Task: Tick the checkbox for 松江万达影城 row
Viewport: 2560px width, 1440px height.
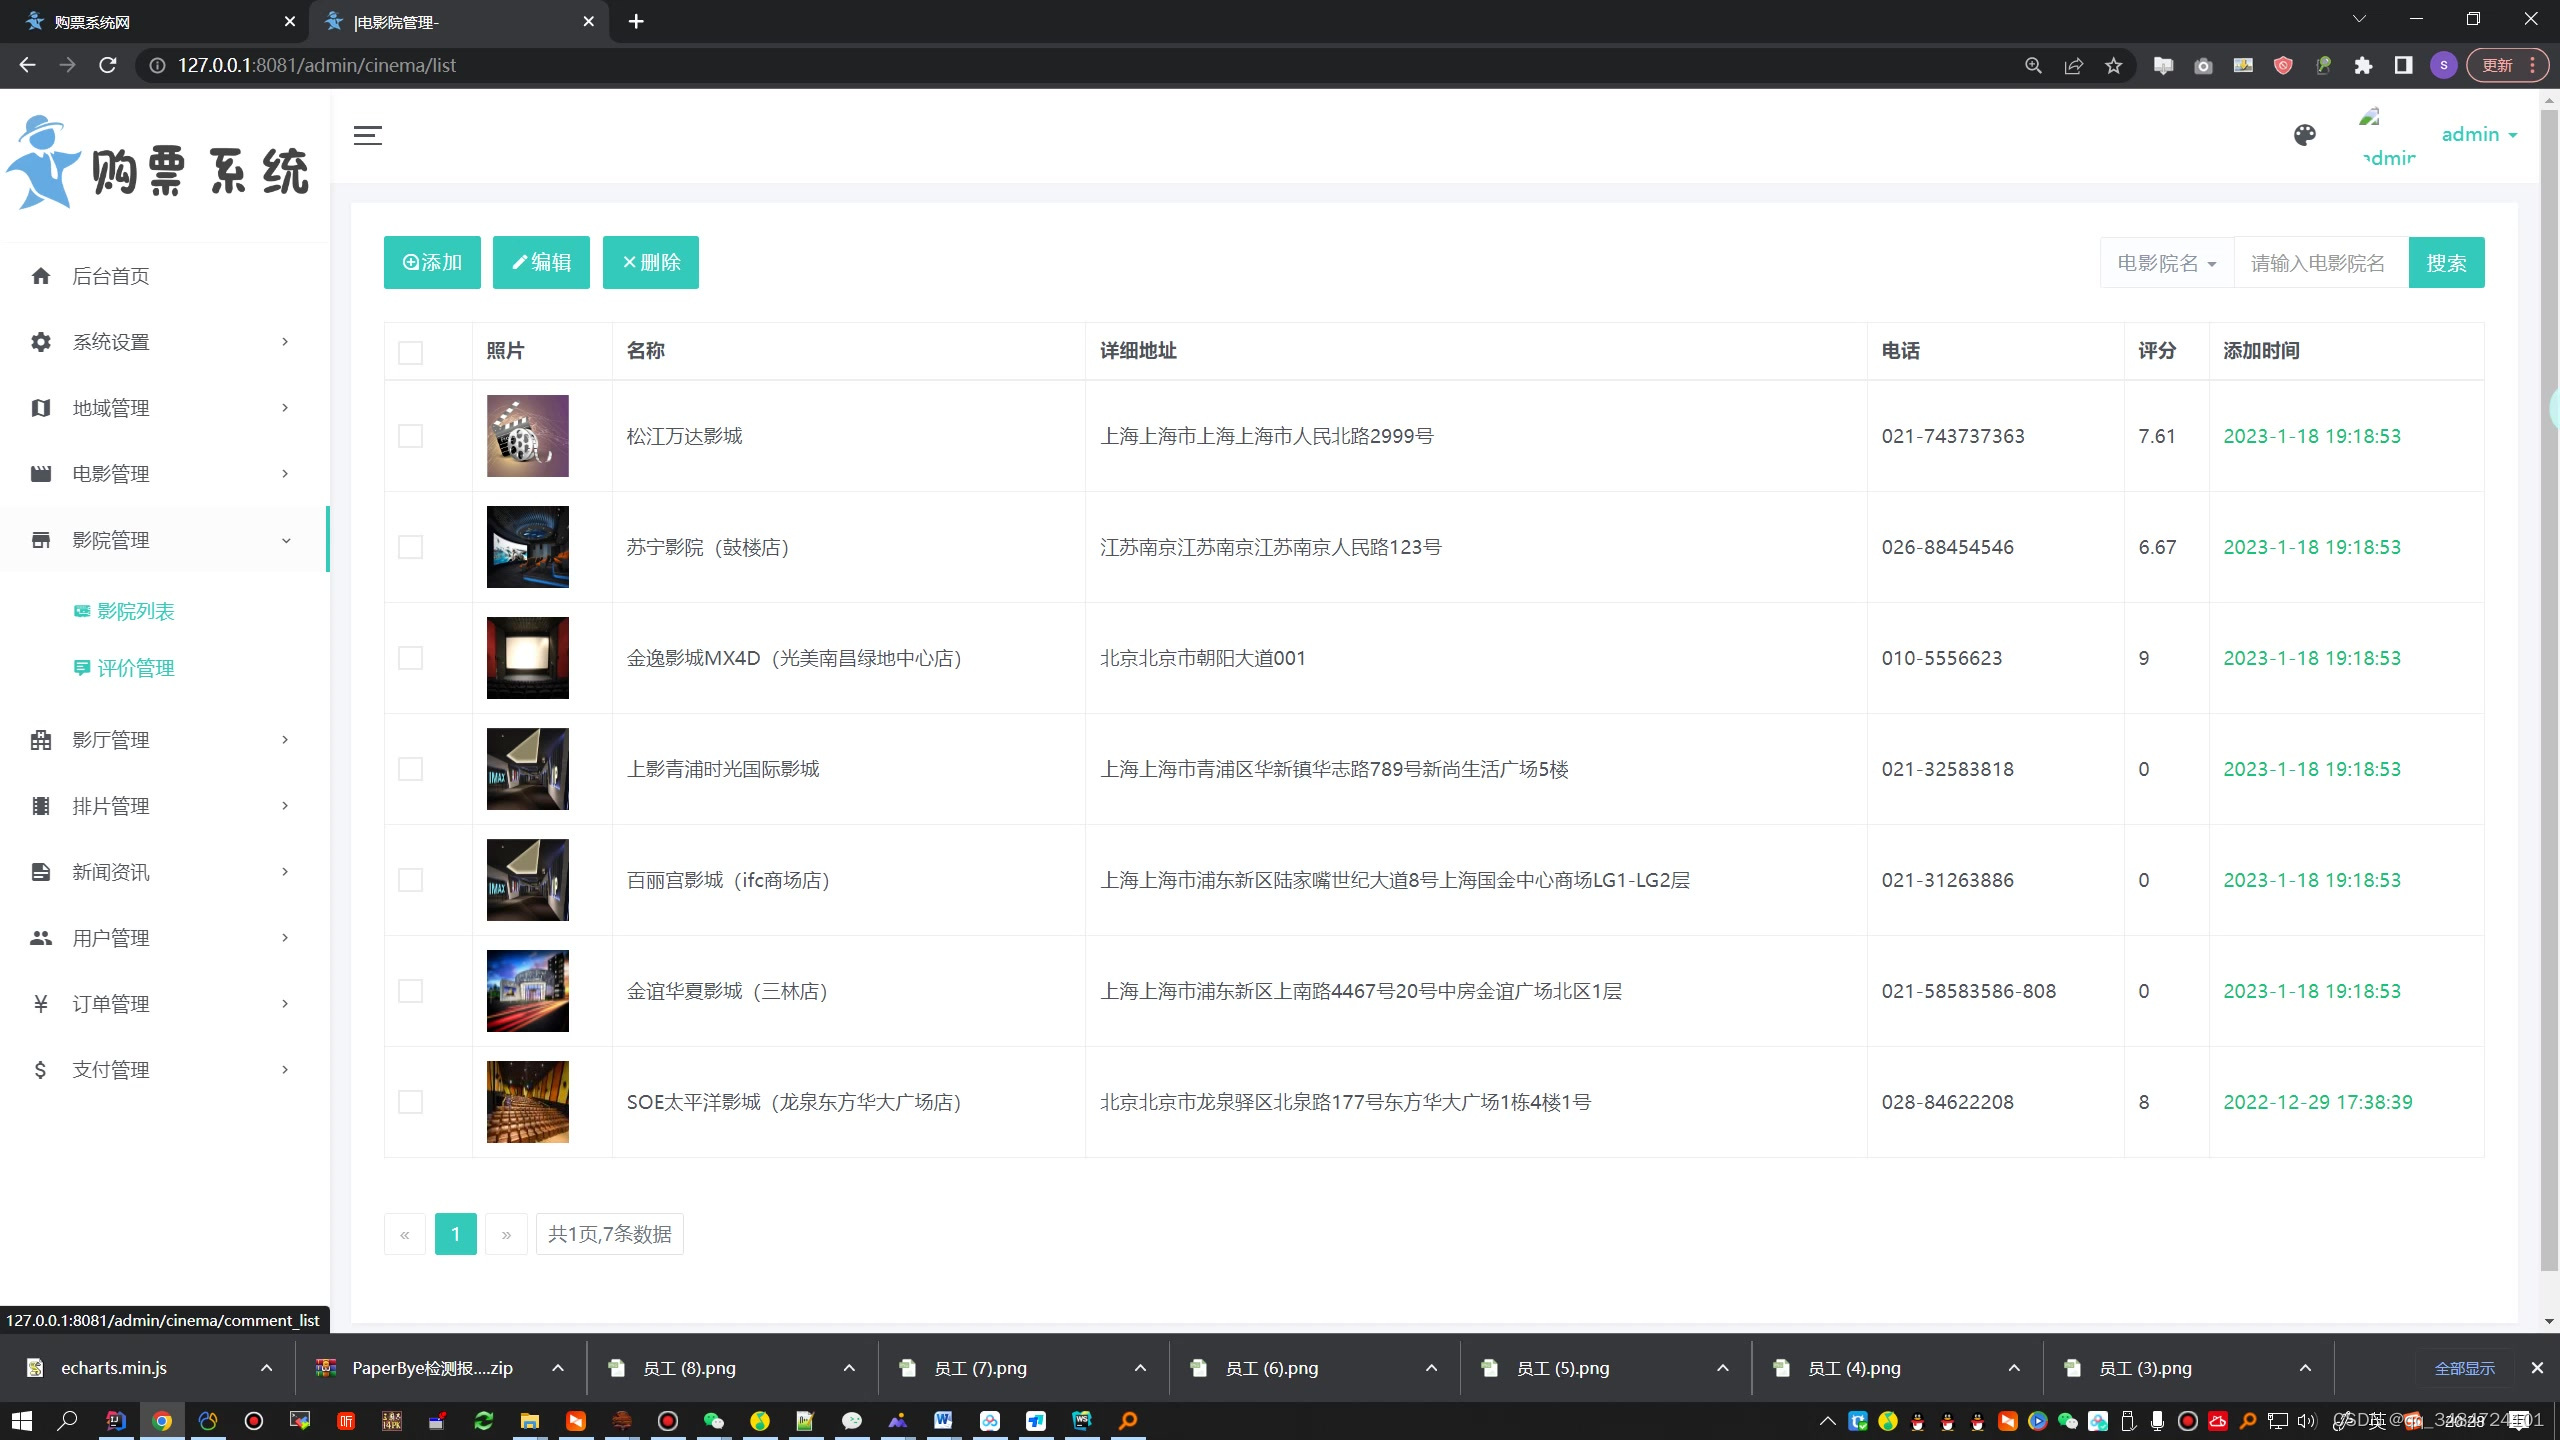Action: click(410, 436)
